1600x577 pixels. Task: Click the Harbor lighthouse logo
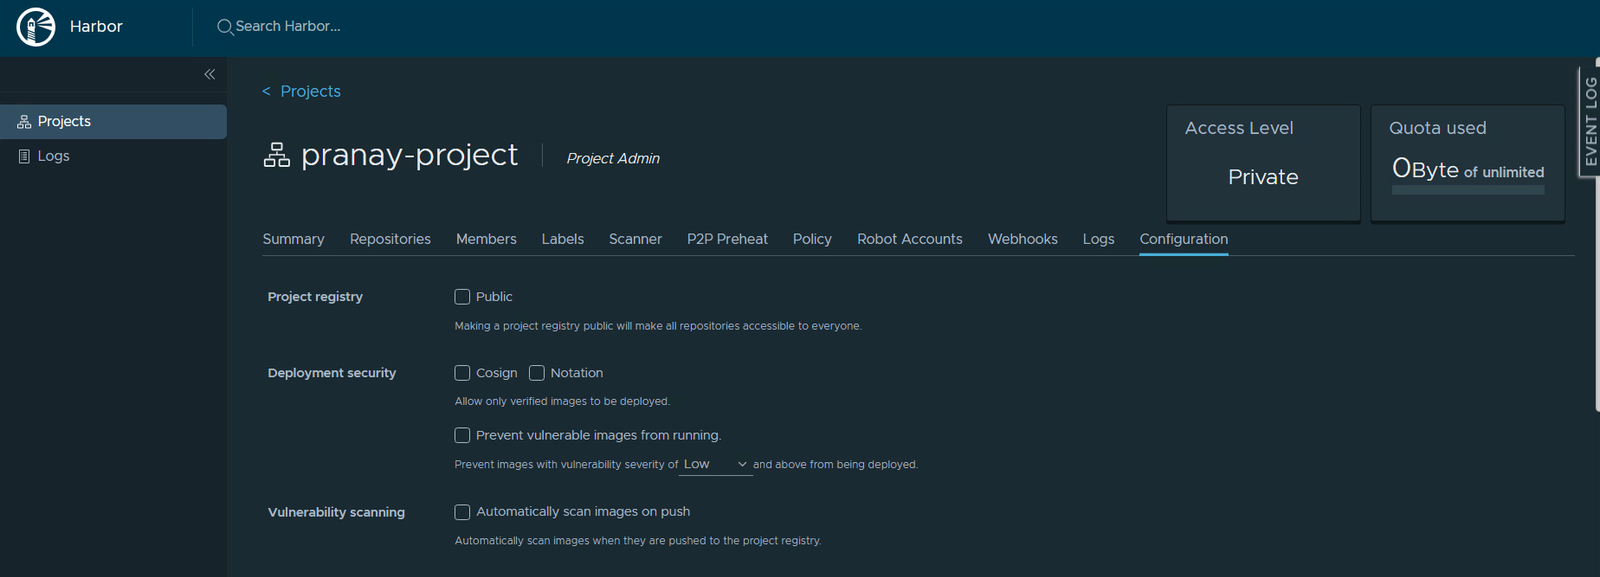coord(36,27)
